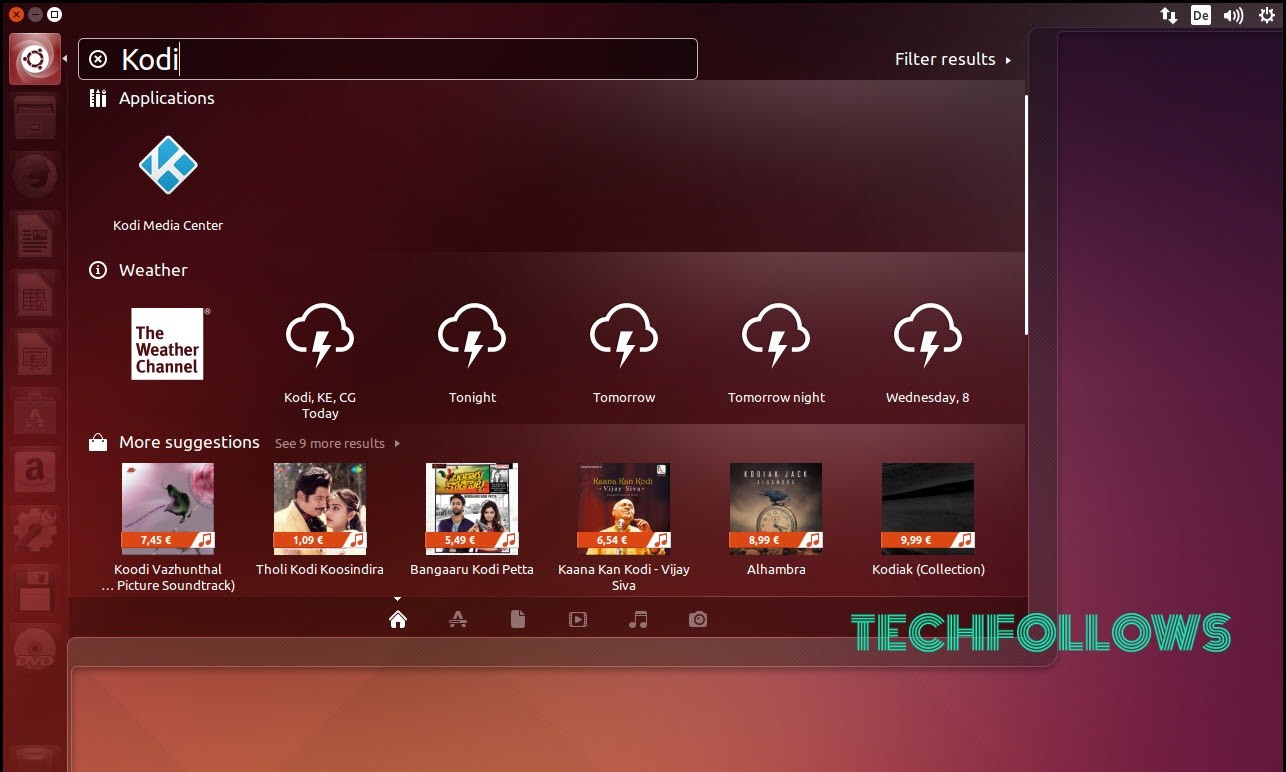The height and width of the screenshot is (772, 1286).
Task: Open the sound volume indicator
Action: click(1234, 15)
